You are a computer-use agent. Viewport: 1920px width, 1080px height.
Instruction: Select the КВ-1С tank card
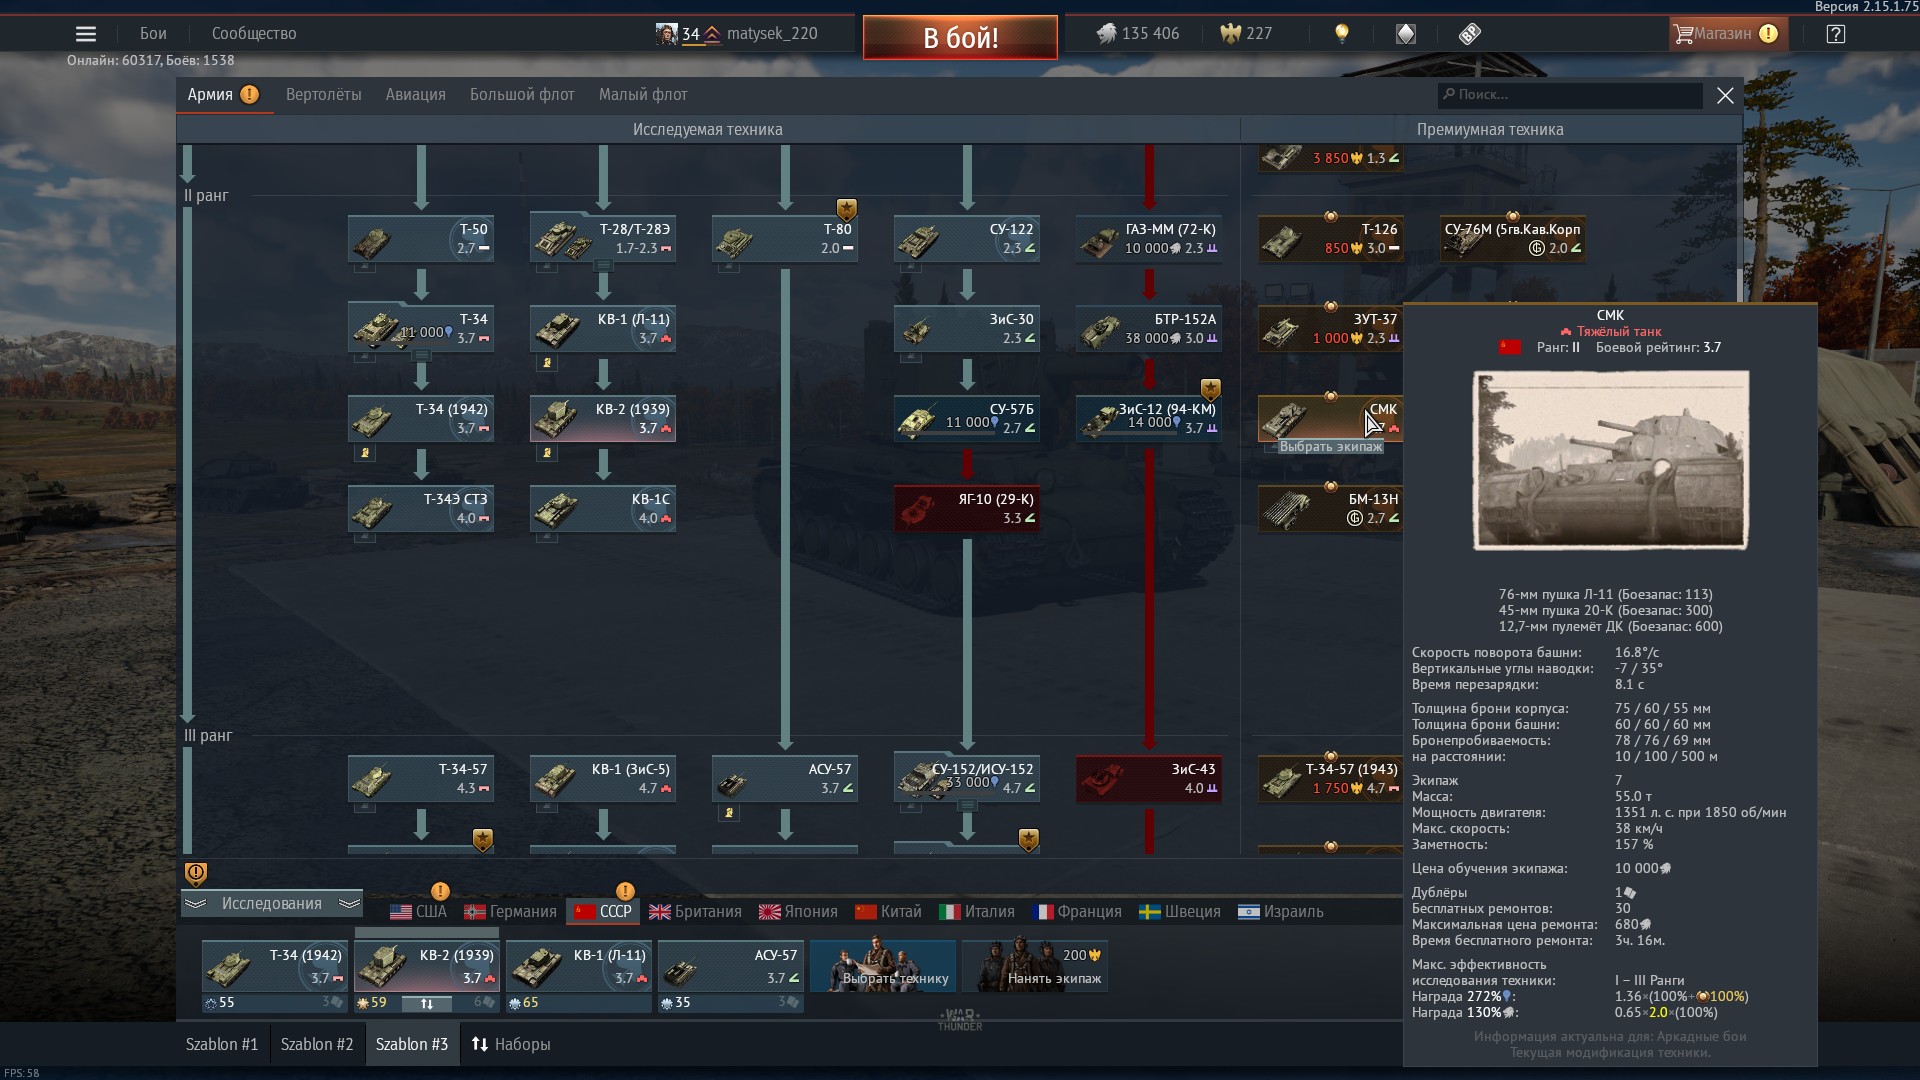603,509
